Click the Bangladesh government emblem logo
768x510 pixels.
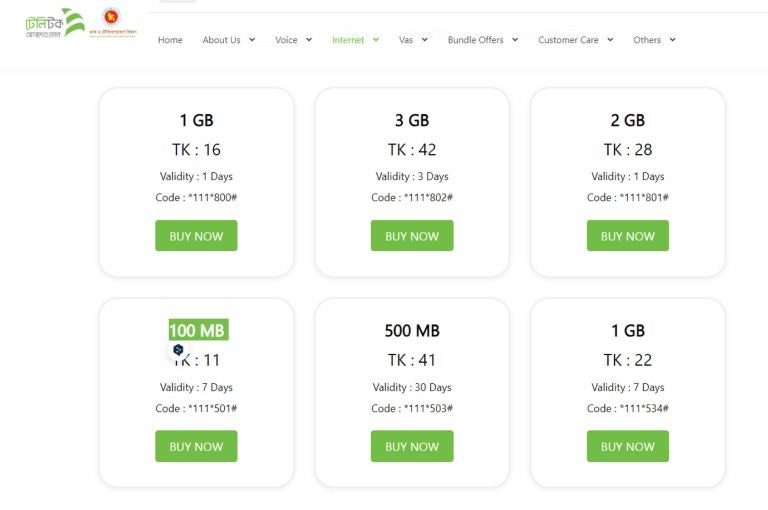[x=113, y=22]
